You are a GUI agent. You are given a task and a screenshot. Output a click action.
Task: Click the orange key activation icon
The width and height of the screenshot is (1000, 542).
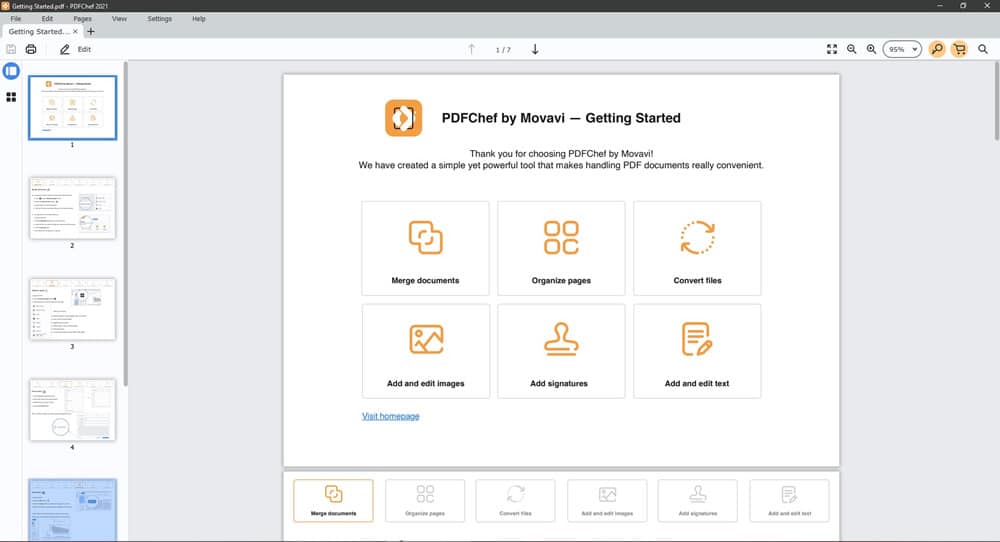click(937, 49)
